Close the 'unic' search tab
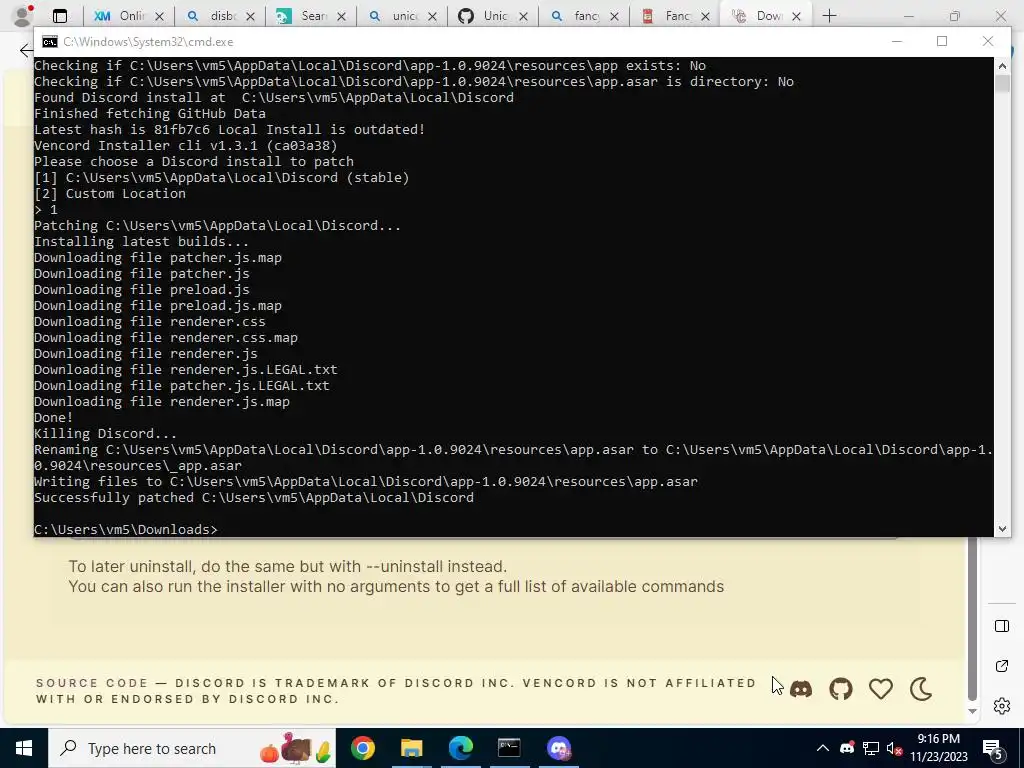1024x768 pixels. tap(432, 16)
